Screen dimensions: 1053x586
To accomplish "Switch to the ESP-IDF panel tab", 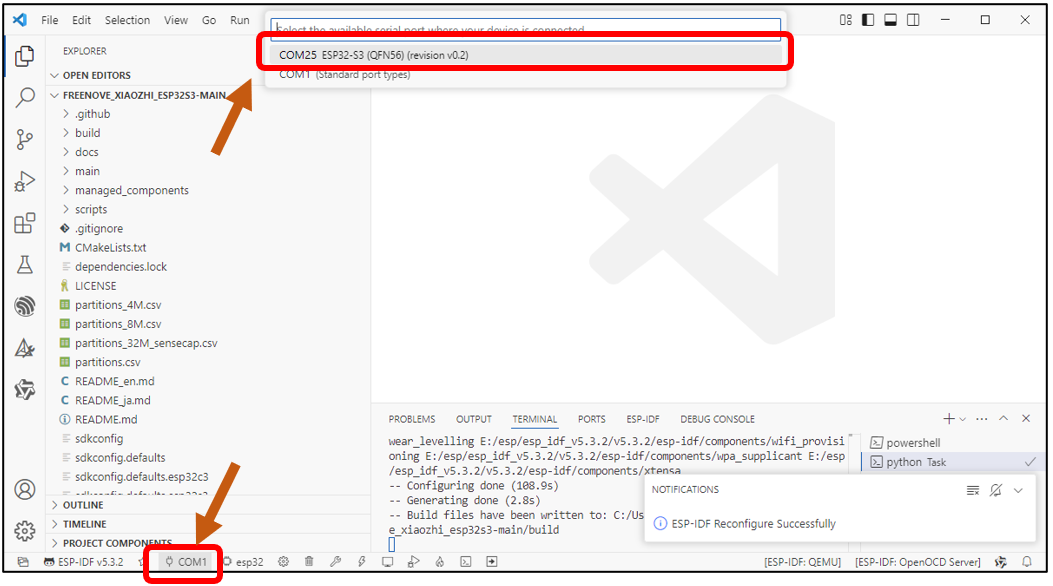I will click(643, 419).
